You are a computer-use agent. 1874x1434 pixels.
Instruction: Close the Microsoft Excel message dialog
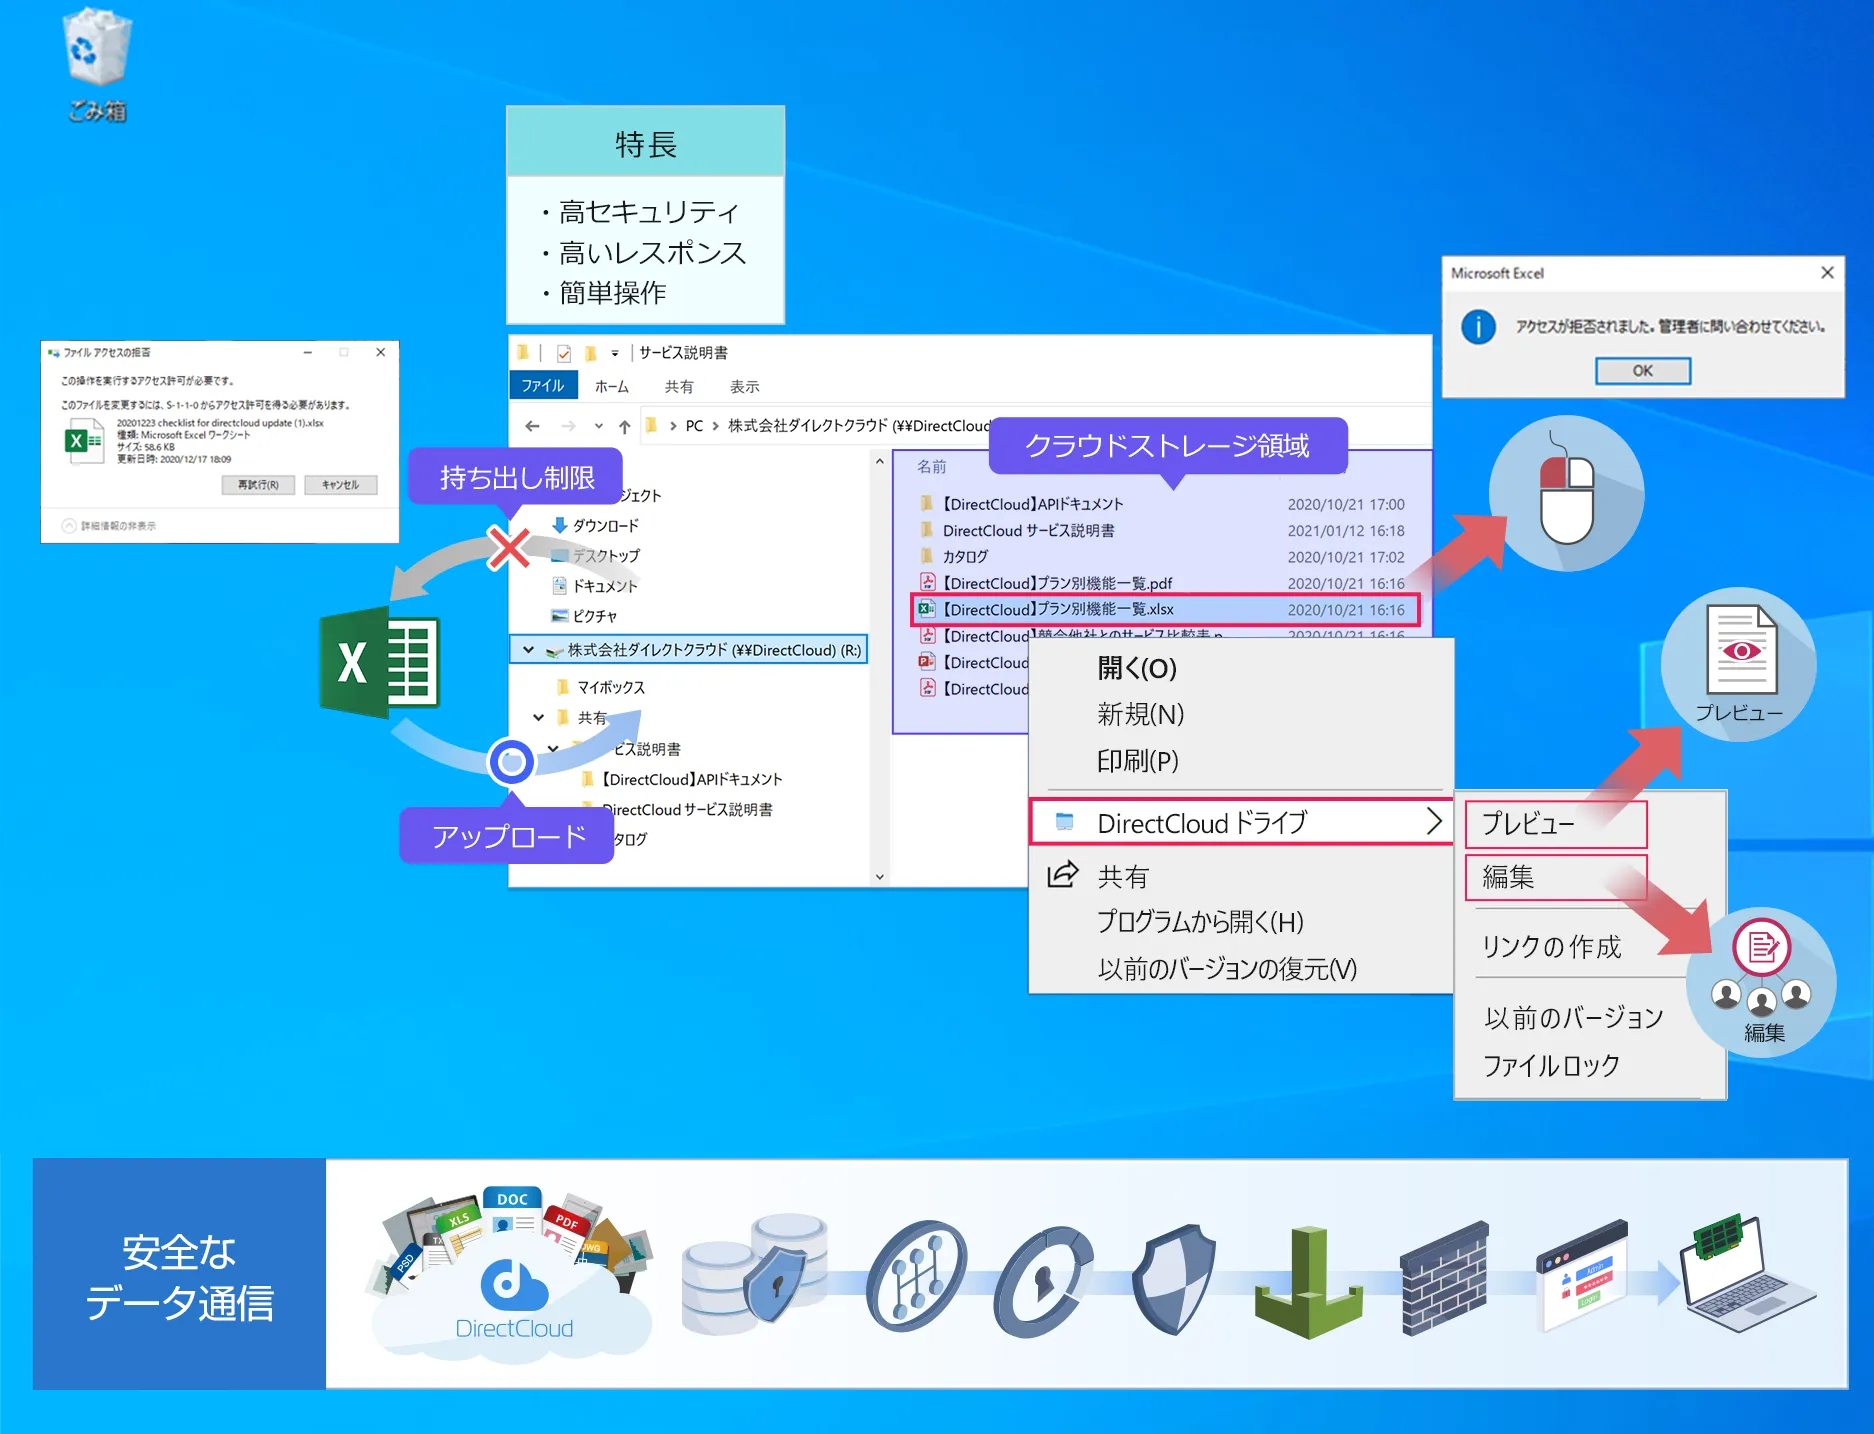(x=1827, y=272)
